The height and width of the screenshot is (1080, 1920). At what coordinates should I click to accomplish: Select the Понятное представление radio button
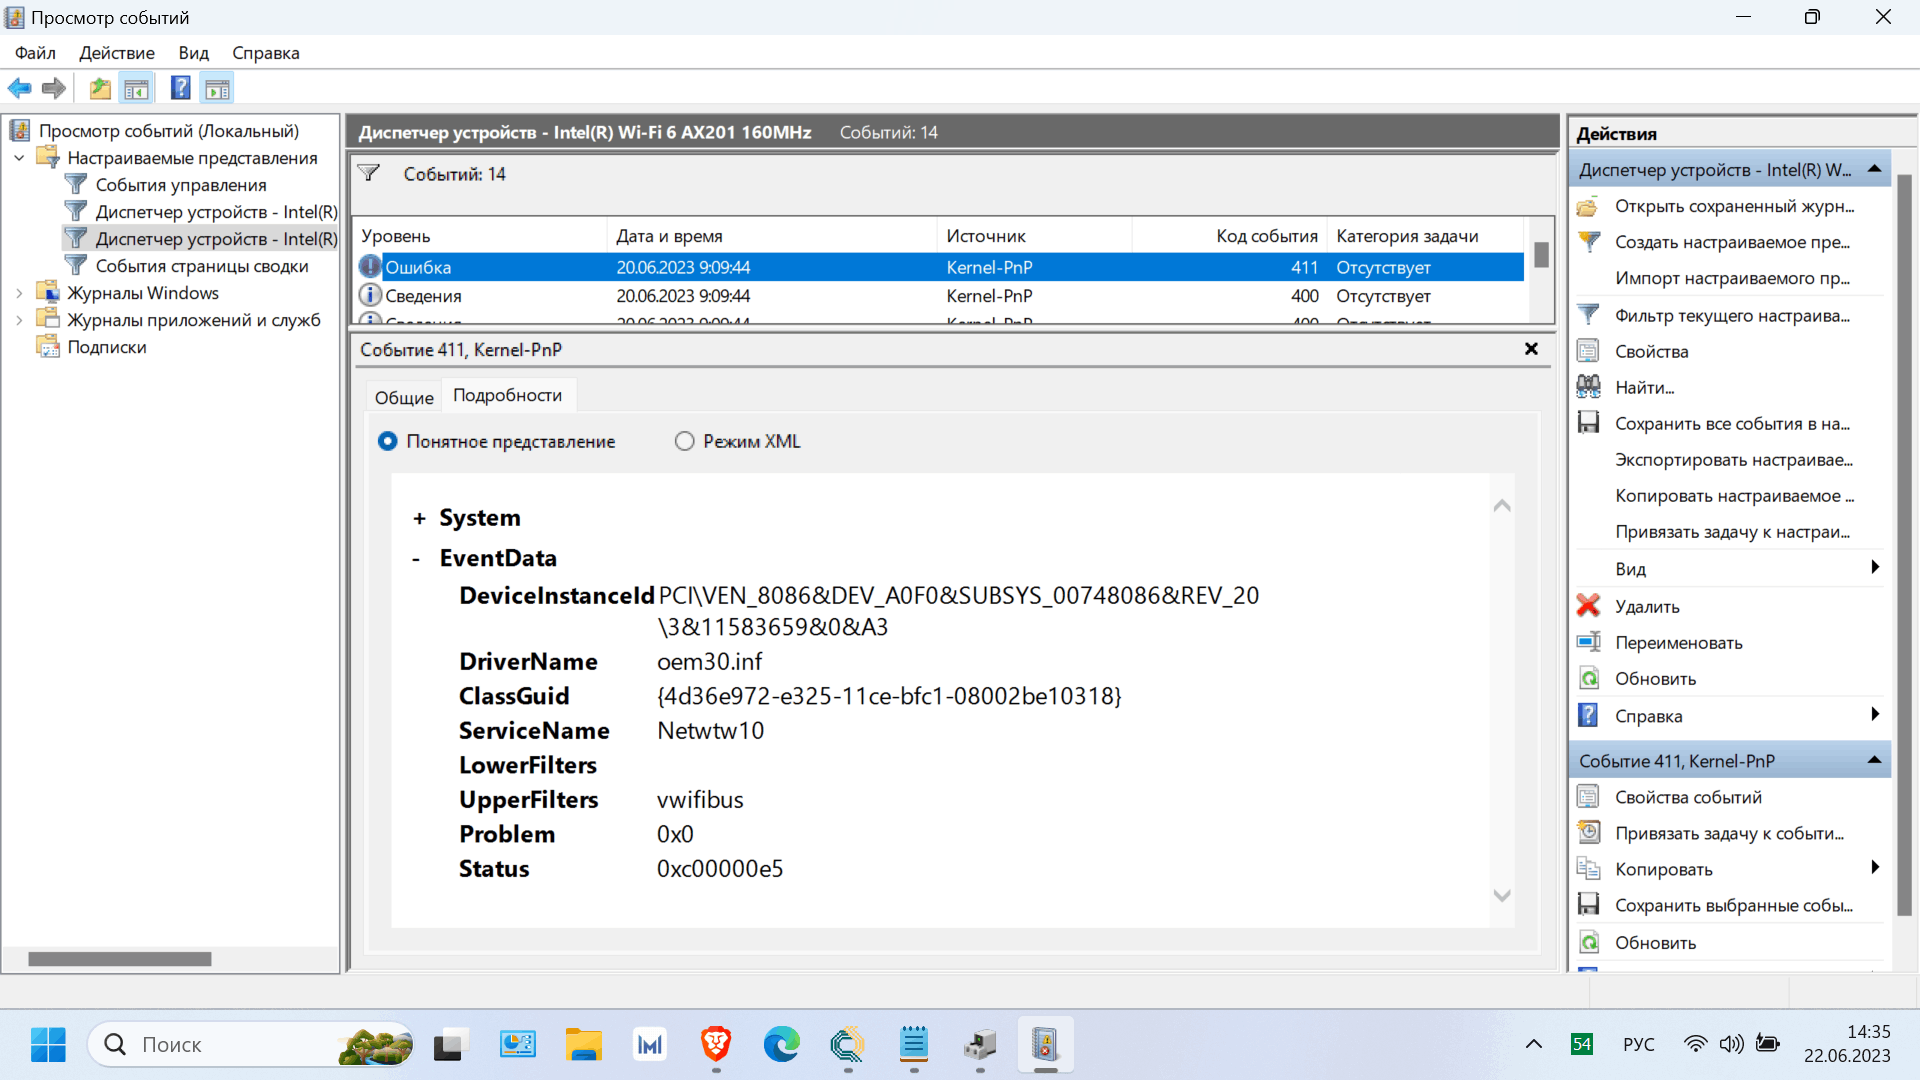click(x=387, y=441)
